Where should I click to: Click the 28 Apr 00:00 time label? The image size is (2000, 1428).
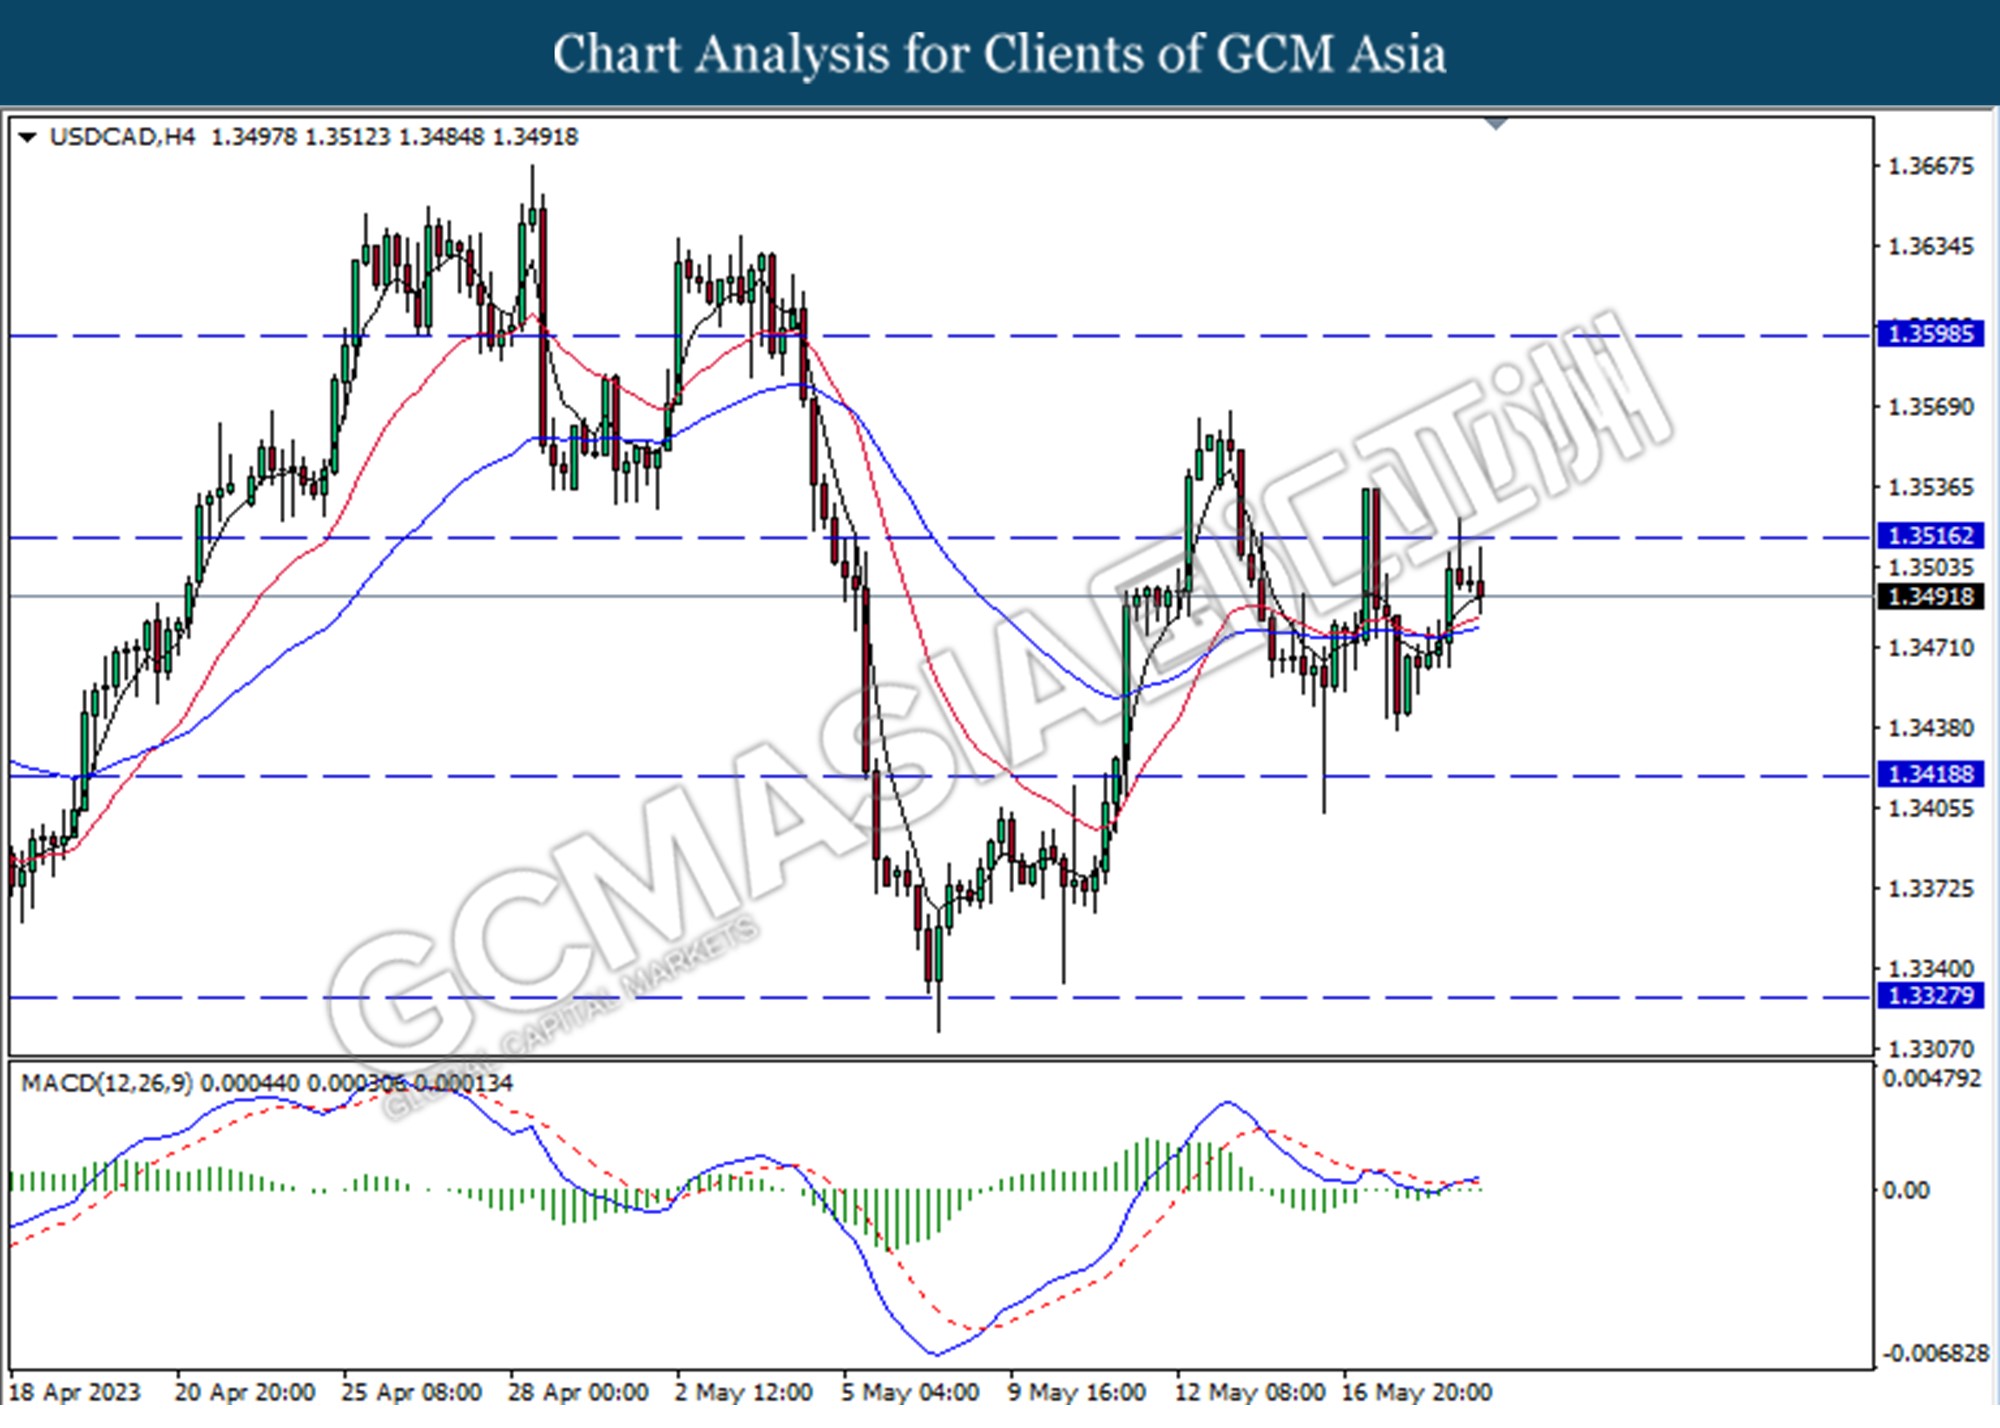point(578,1392)
